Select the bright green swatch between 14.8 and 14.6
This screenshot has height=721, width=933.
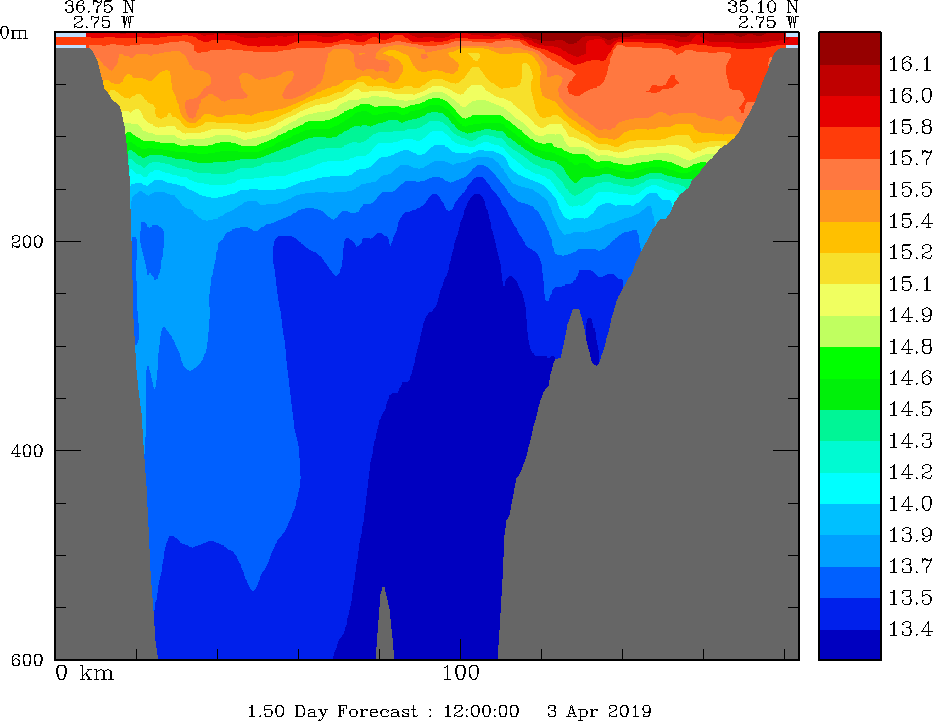[x=850, y=363]
